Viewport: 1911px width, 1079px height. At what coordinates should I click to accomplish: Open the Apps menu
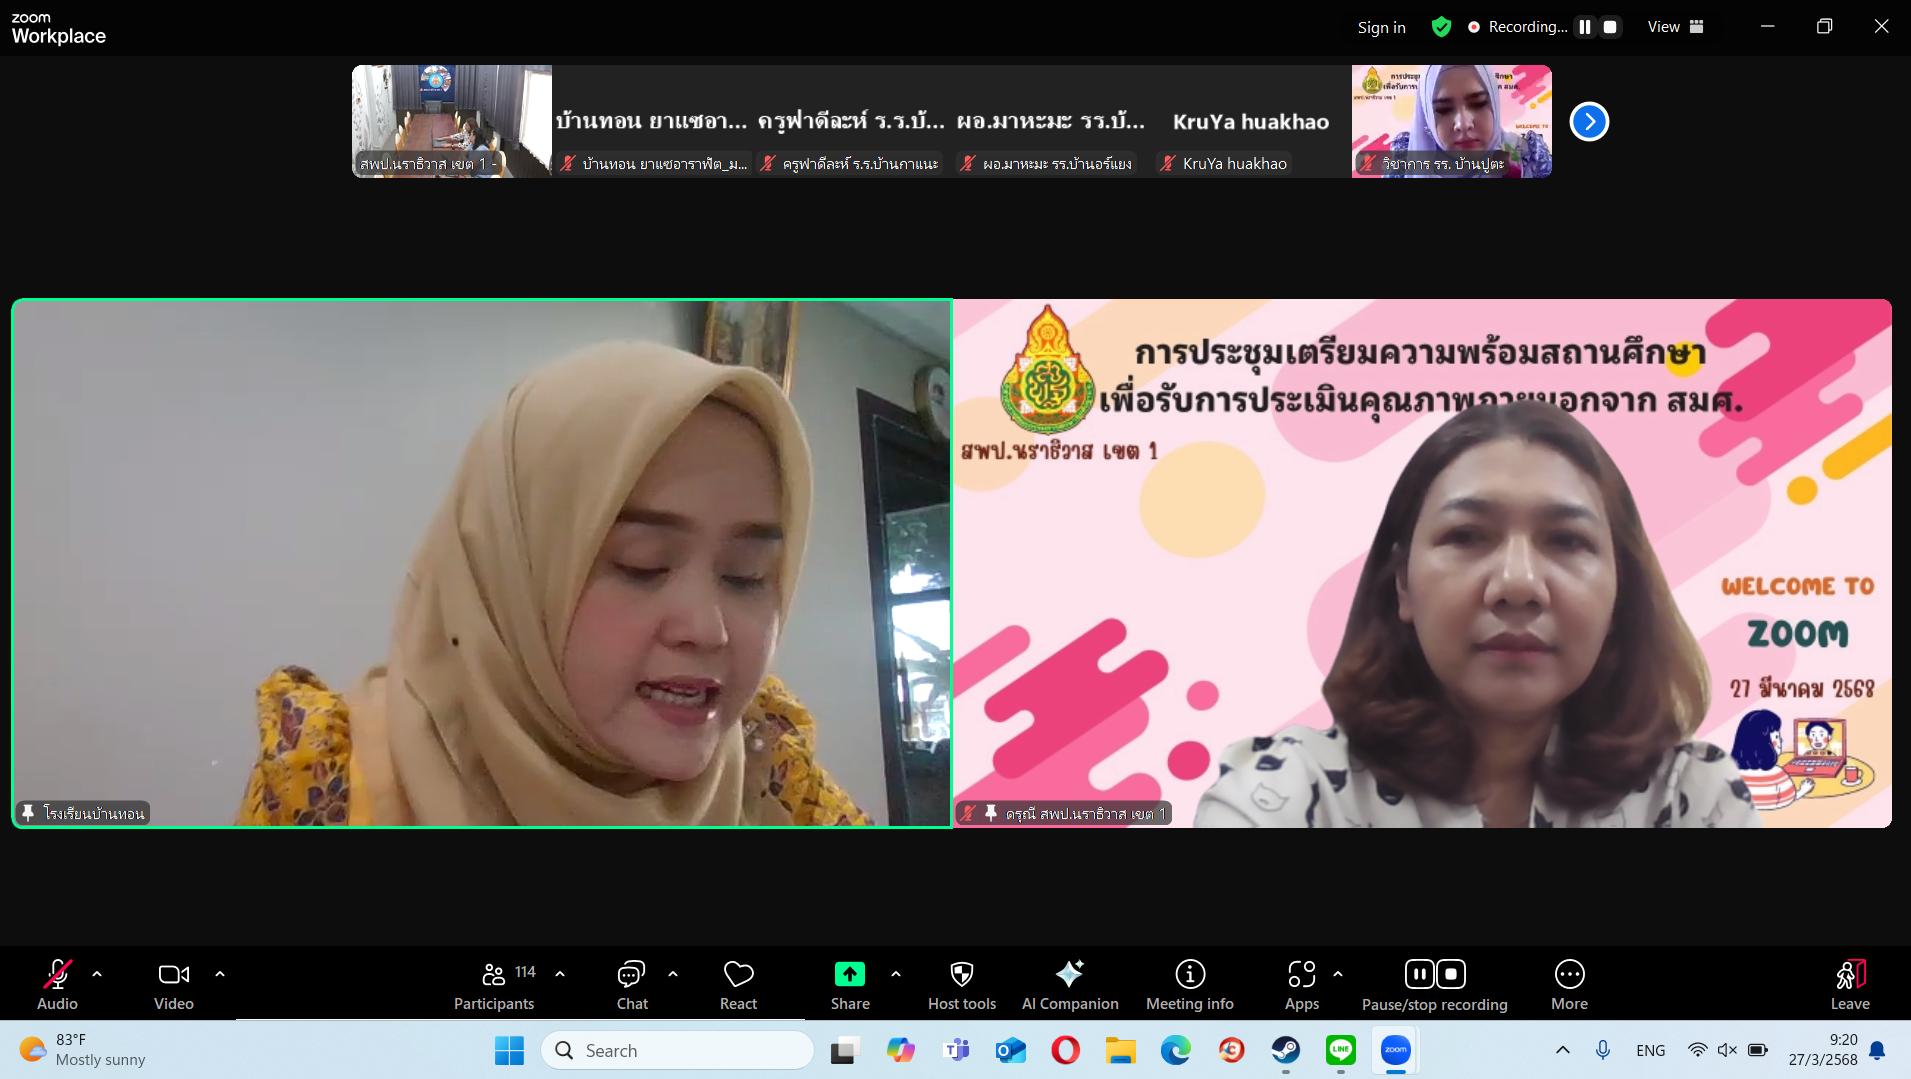click(1301, 985)
